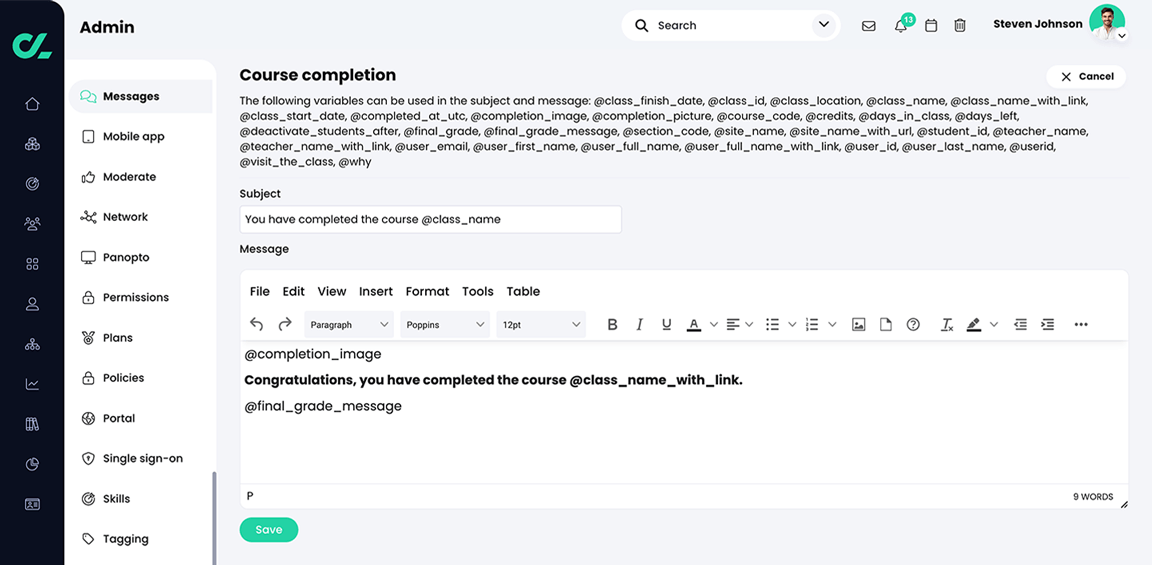
Task: Click Steven Johnson's profile avatar
Action: click(1106, 24)
